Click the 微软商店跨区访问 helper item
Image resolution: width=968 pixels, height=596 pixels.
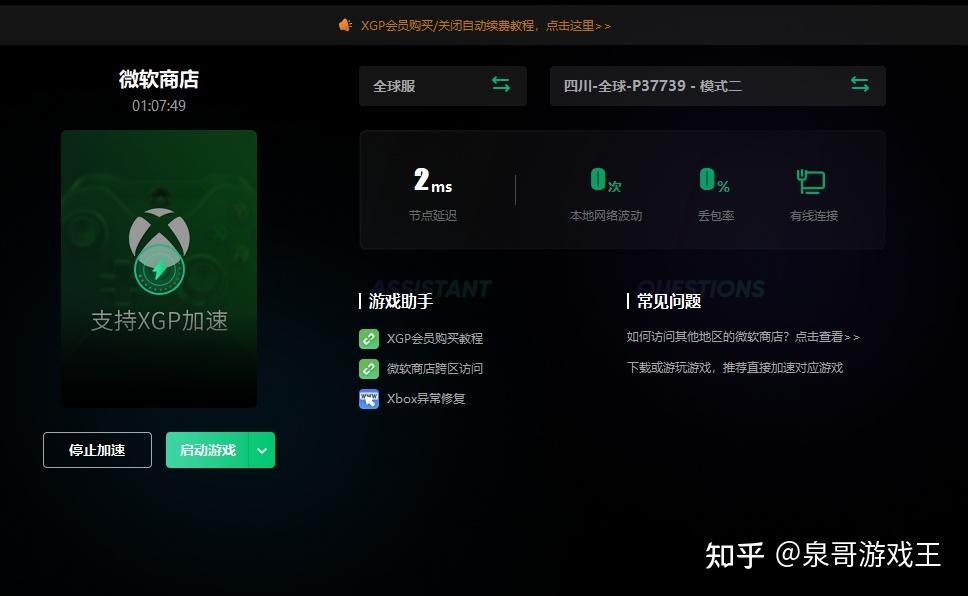(x=434, y=368)
